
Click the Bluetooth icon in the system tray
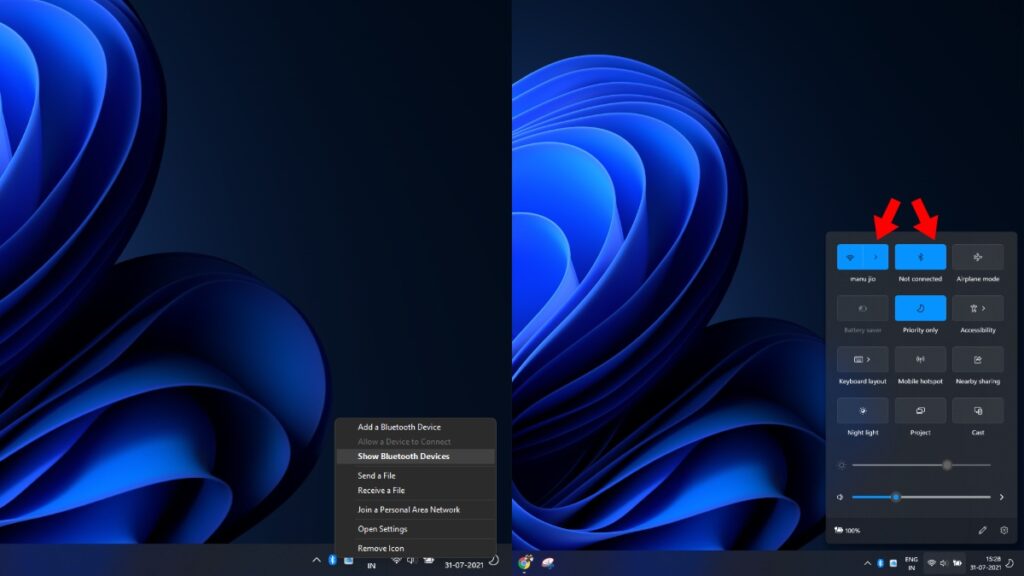coord(333,561)
